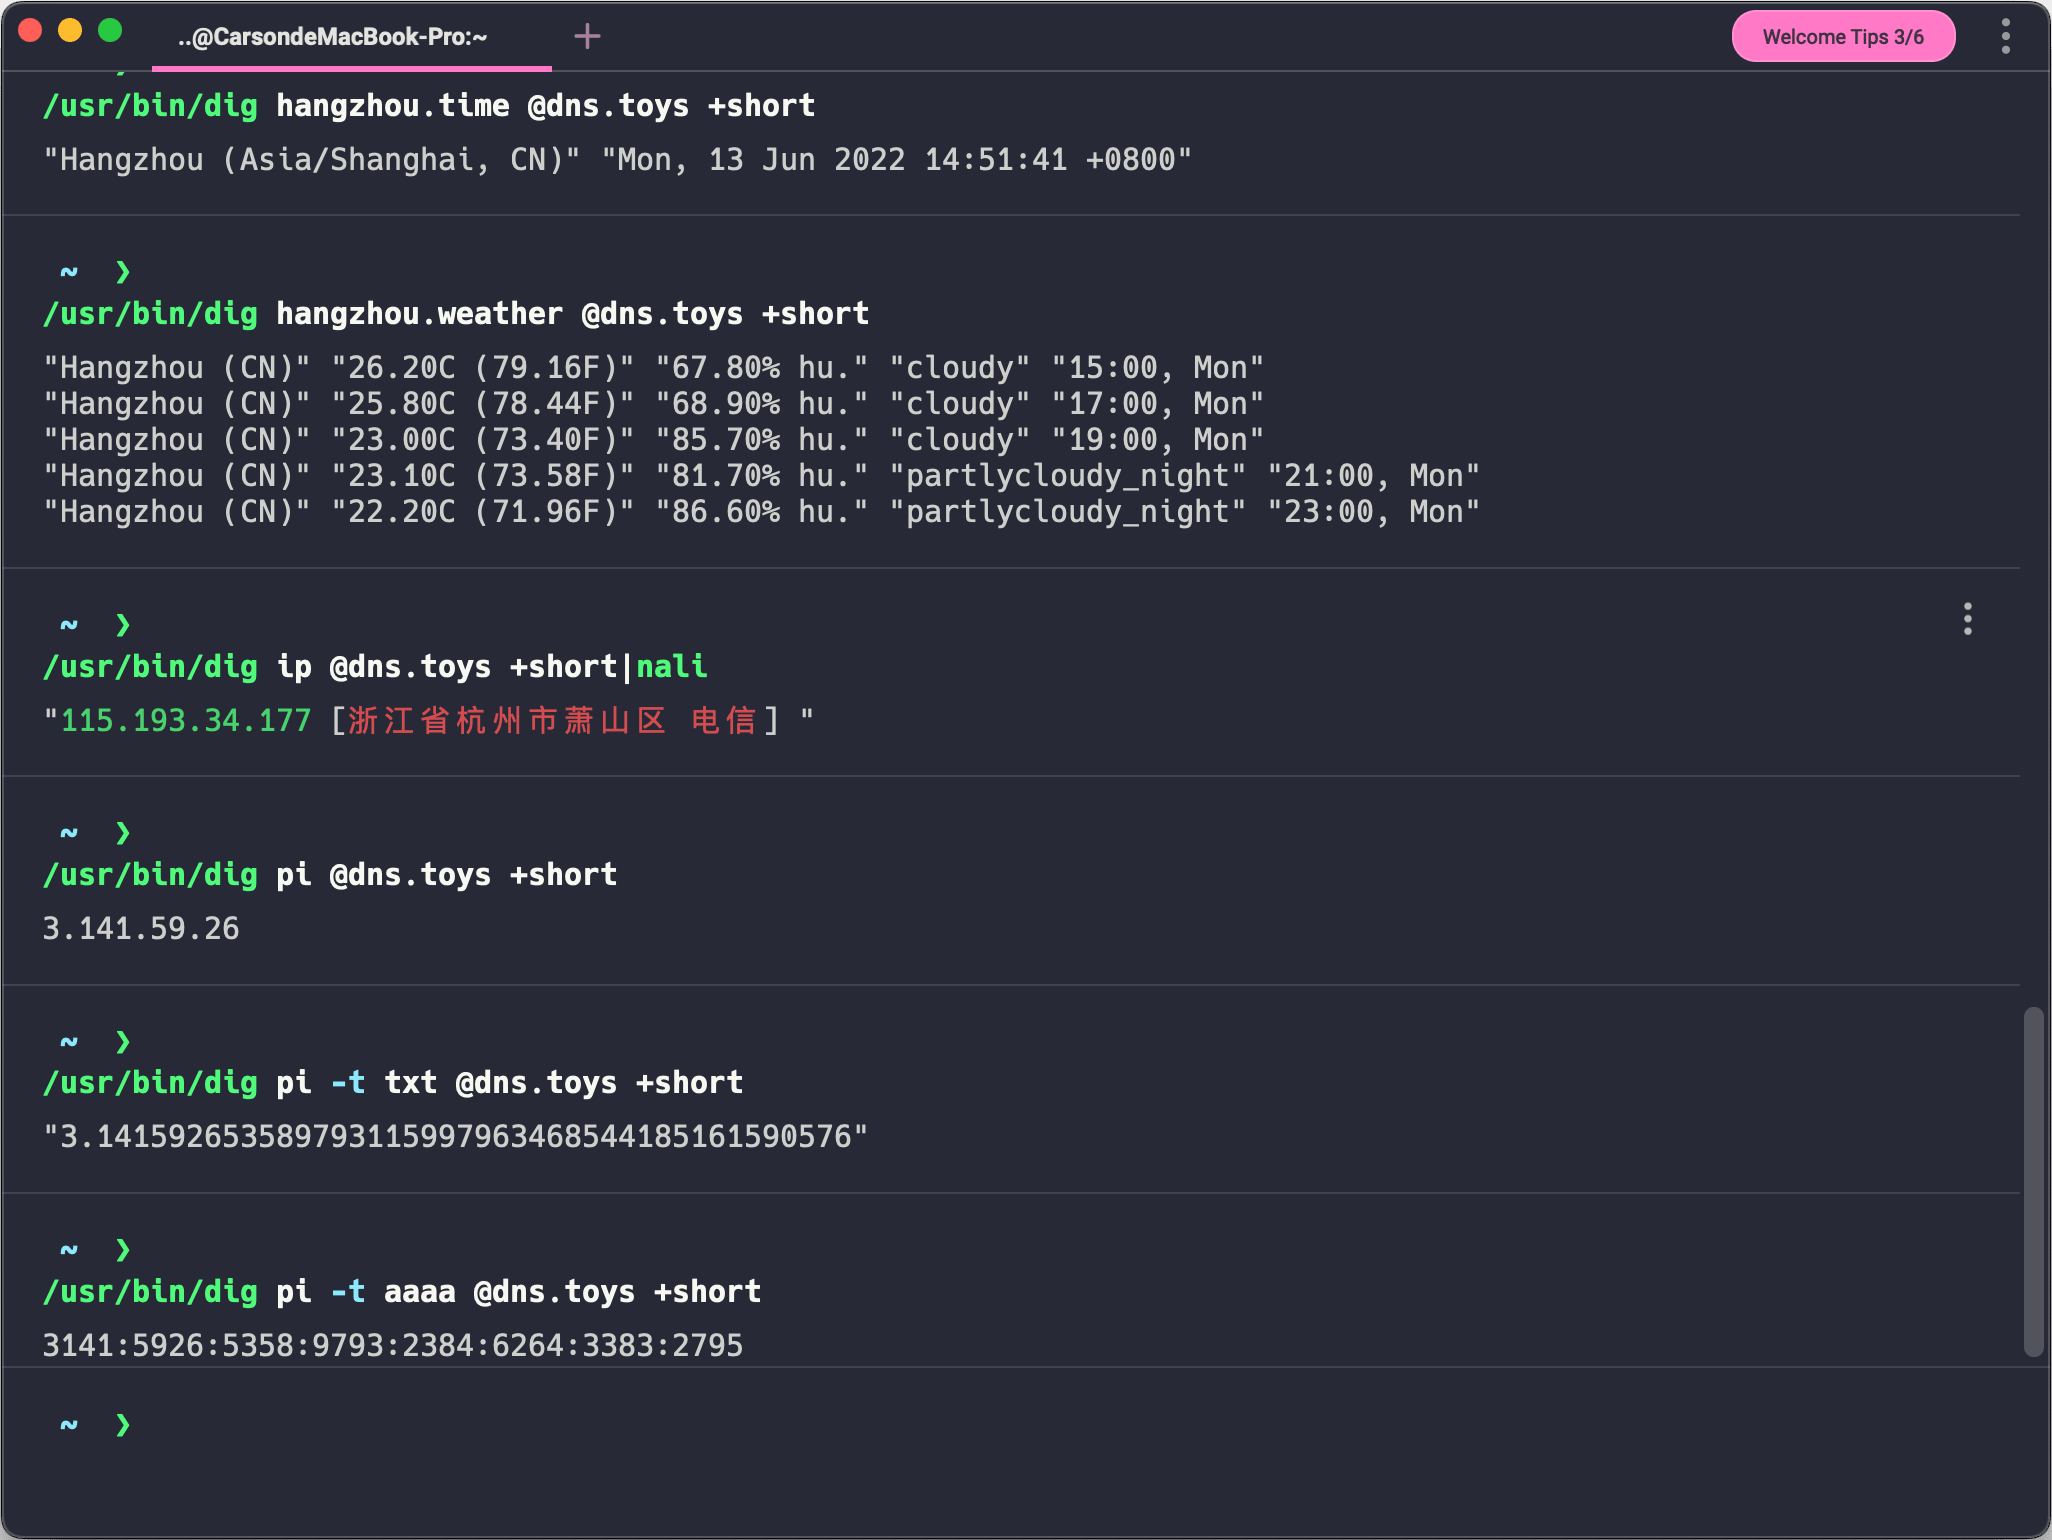Click the 115.193.34.177 IP address output
Screen dimensions: 2052x1540
pyautogui.click(x=186, y=721)
